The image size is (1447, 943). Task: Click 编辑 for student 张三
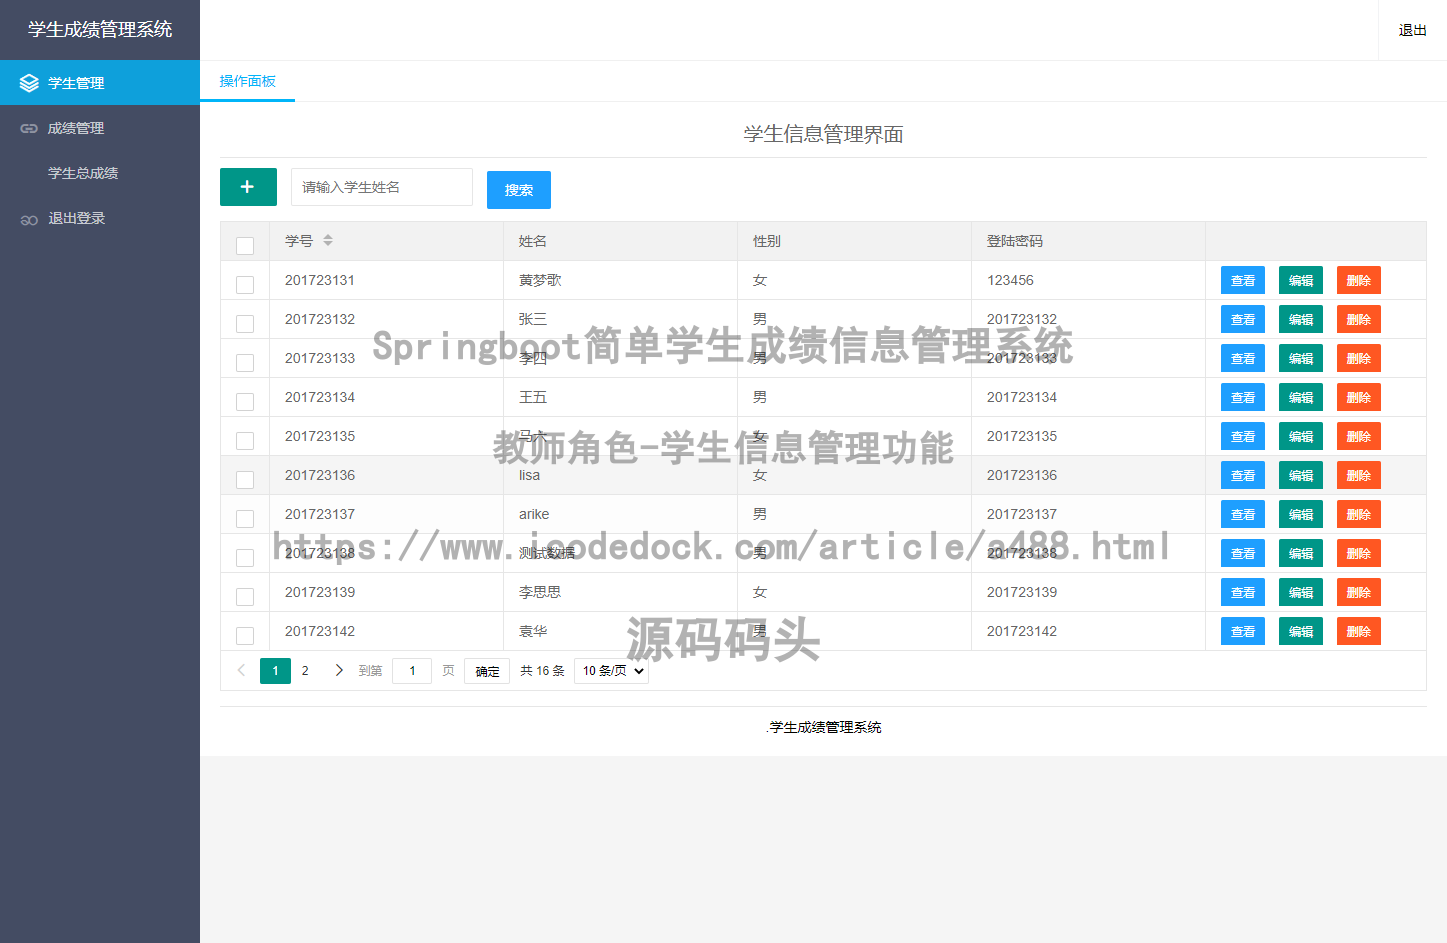tap(1300, 320)
